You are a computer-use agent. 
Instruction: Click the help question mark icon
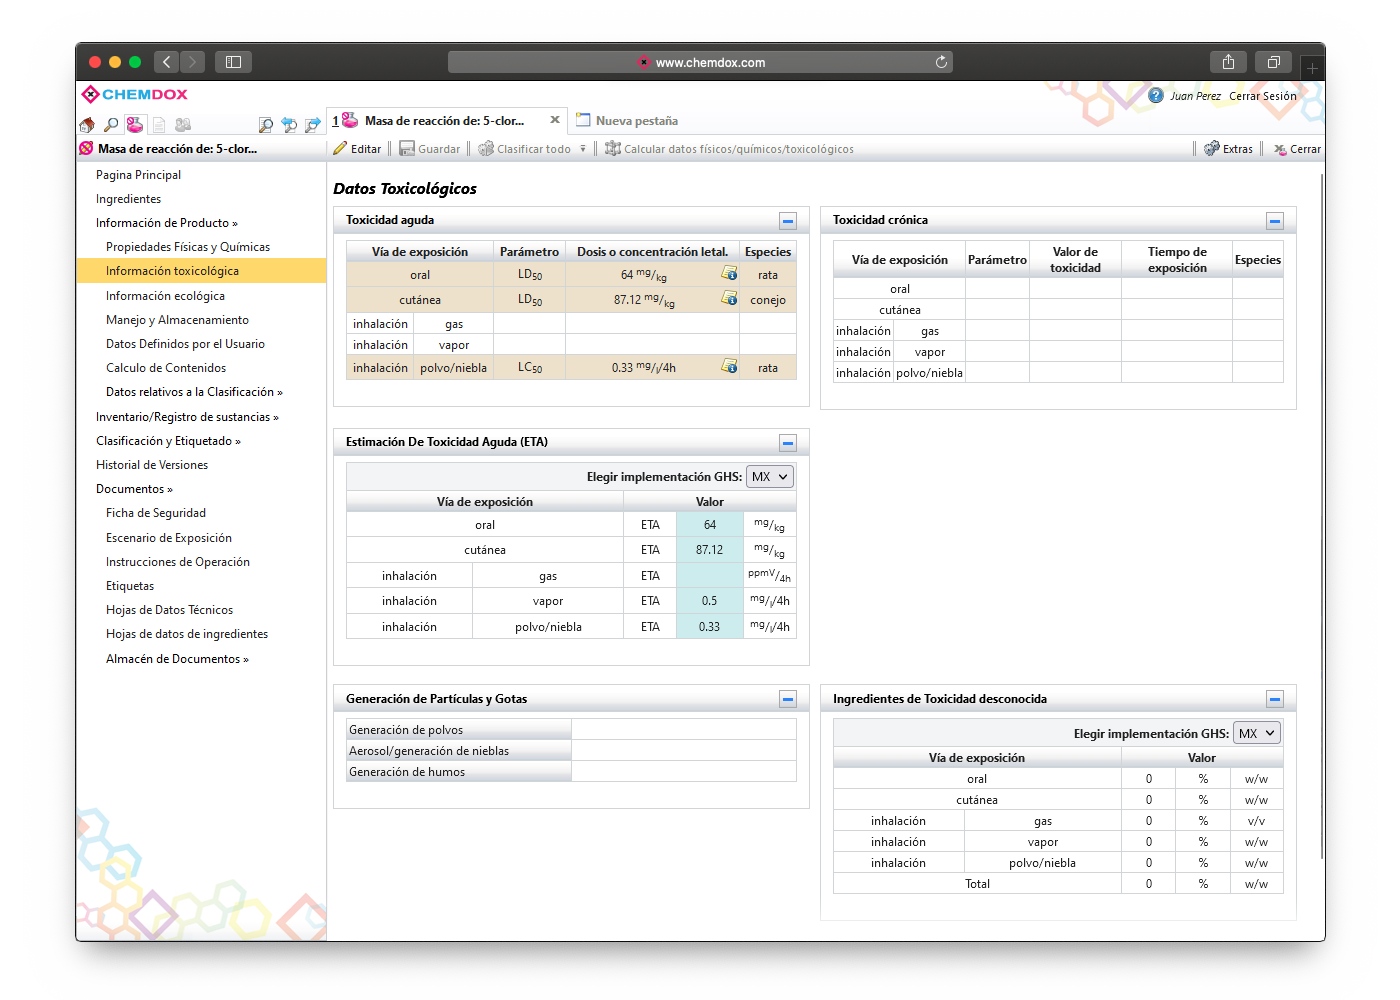1156,96
